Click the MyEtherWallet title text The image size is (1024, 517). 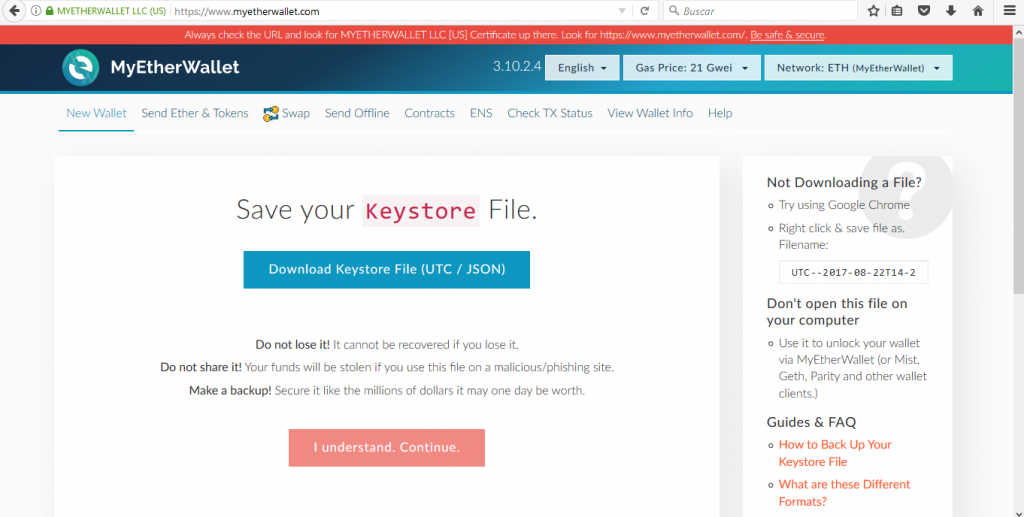pyautogui.click(x=175, y=67)
